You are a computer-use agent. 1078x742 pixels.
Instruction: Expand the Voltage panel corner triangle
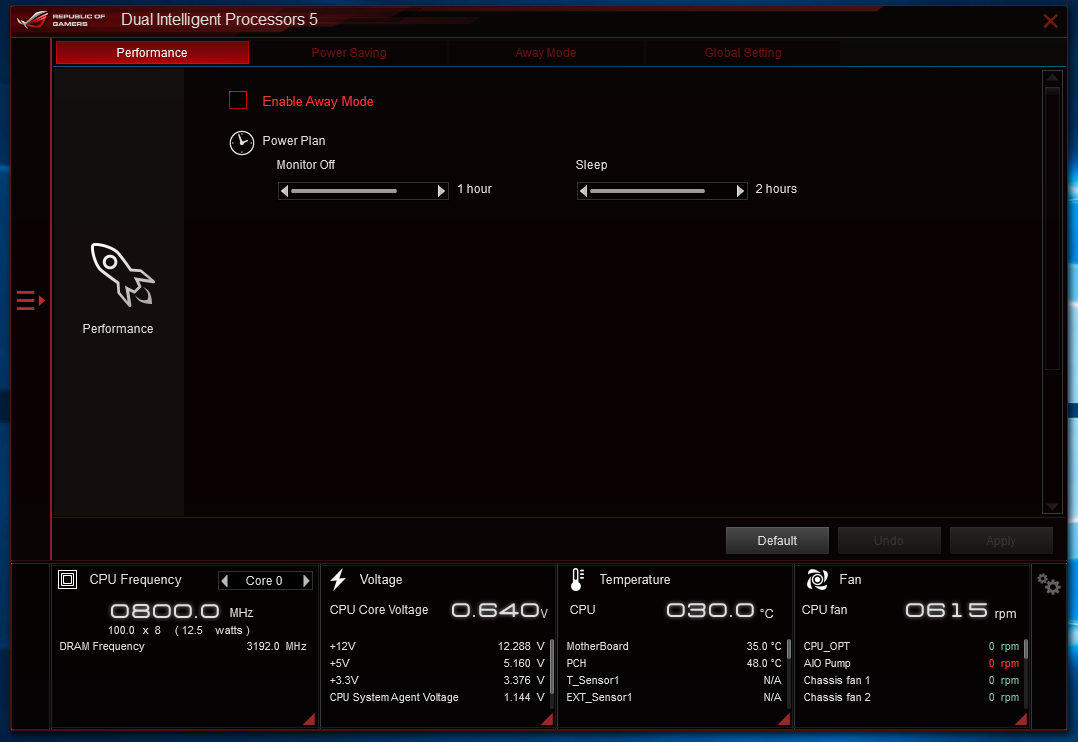pyautogui.click(x=548, y=719)
